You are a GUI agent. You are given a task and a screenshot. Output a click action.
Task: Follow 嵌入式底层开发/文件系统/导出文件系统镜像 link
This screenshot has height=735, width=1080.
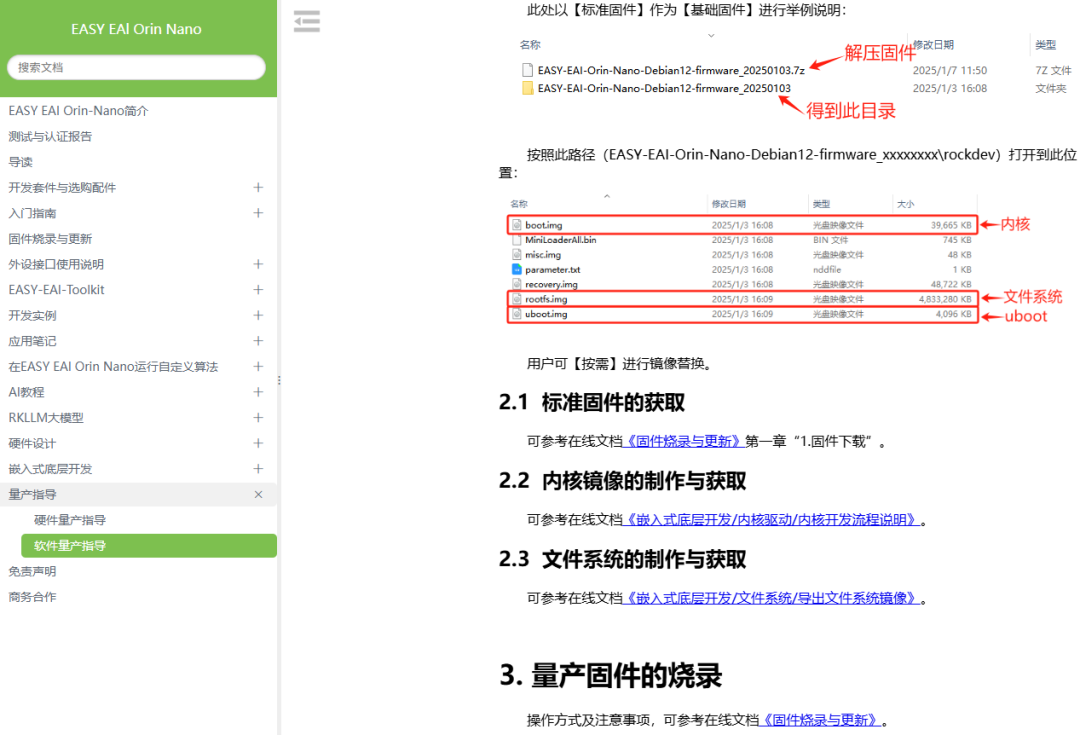click(771, 599)
